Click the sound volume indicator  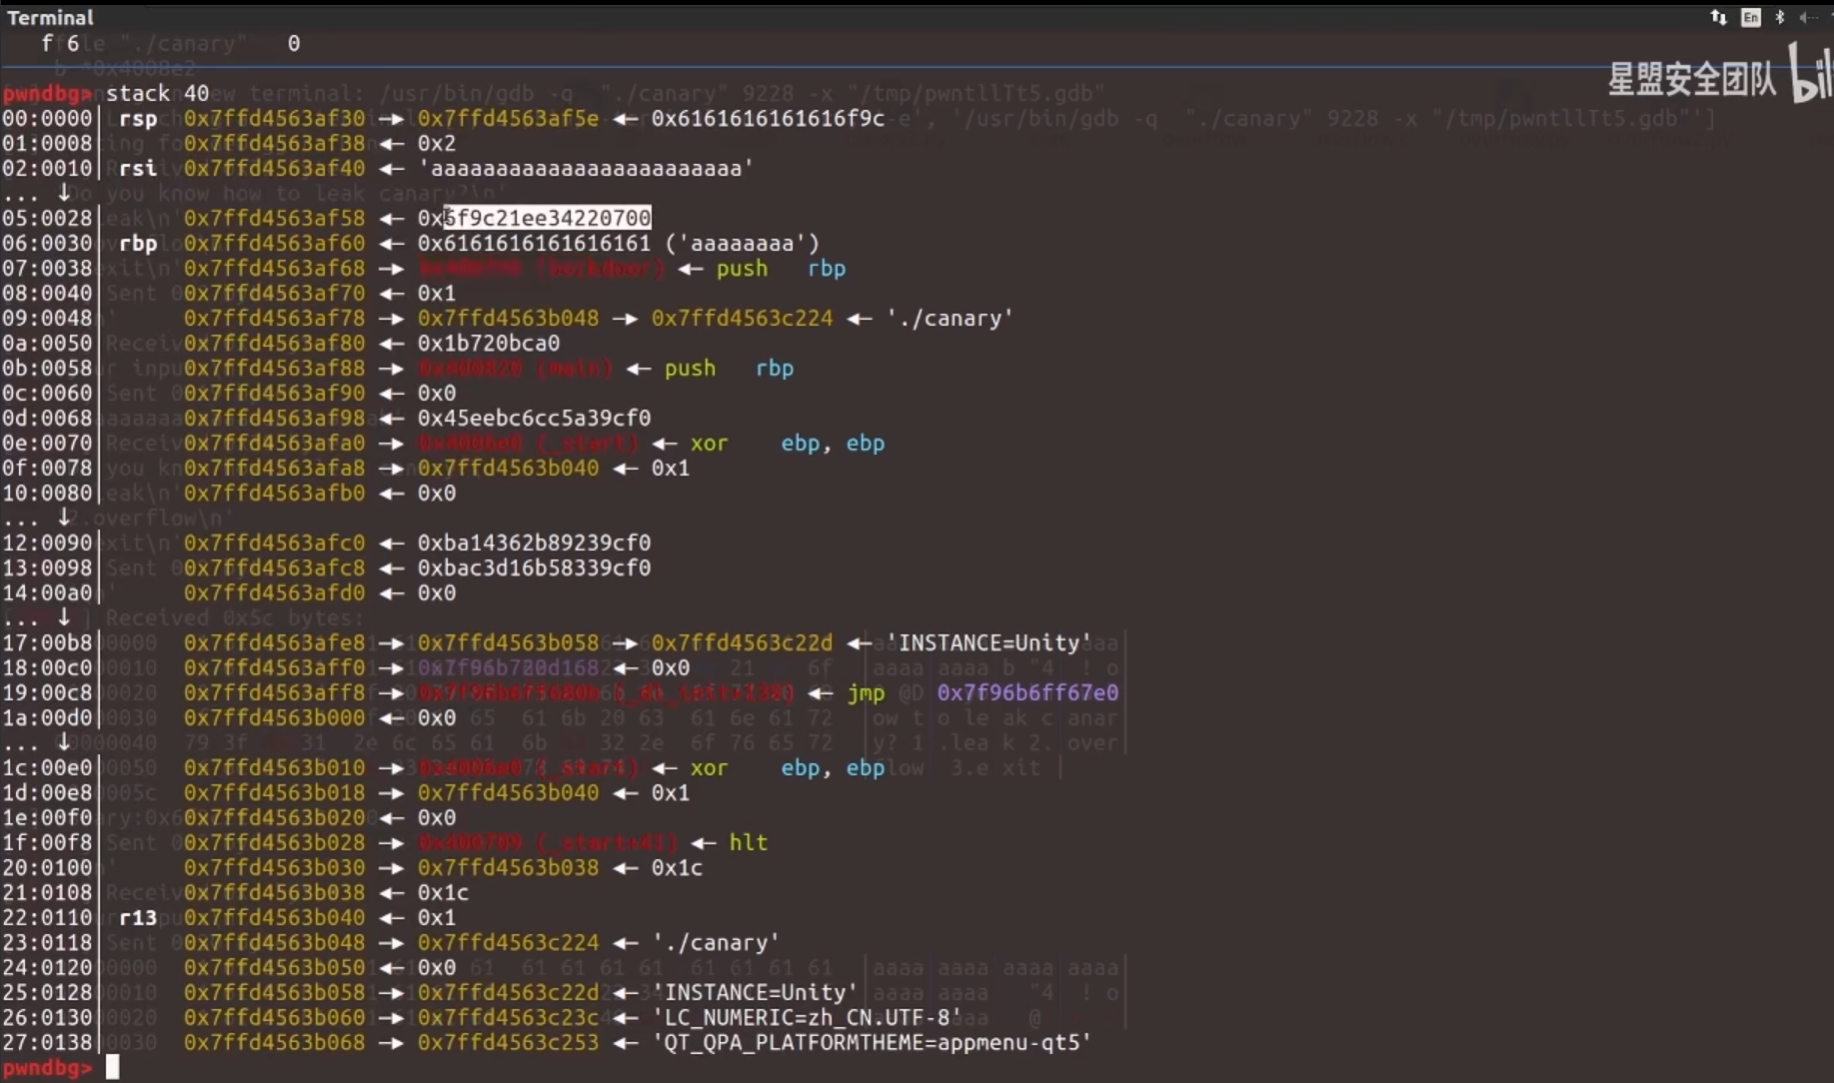click(1810, 17)
